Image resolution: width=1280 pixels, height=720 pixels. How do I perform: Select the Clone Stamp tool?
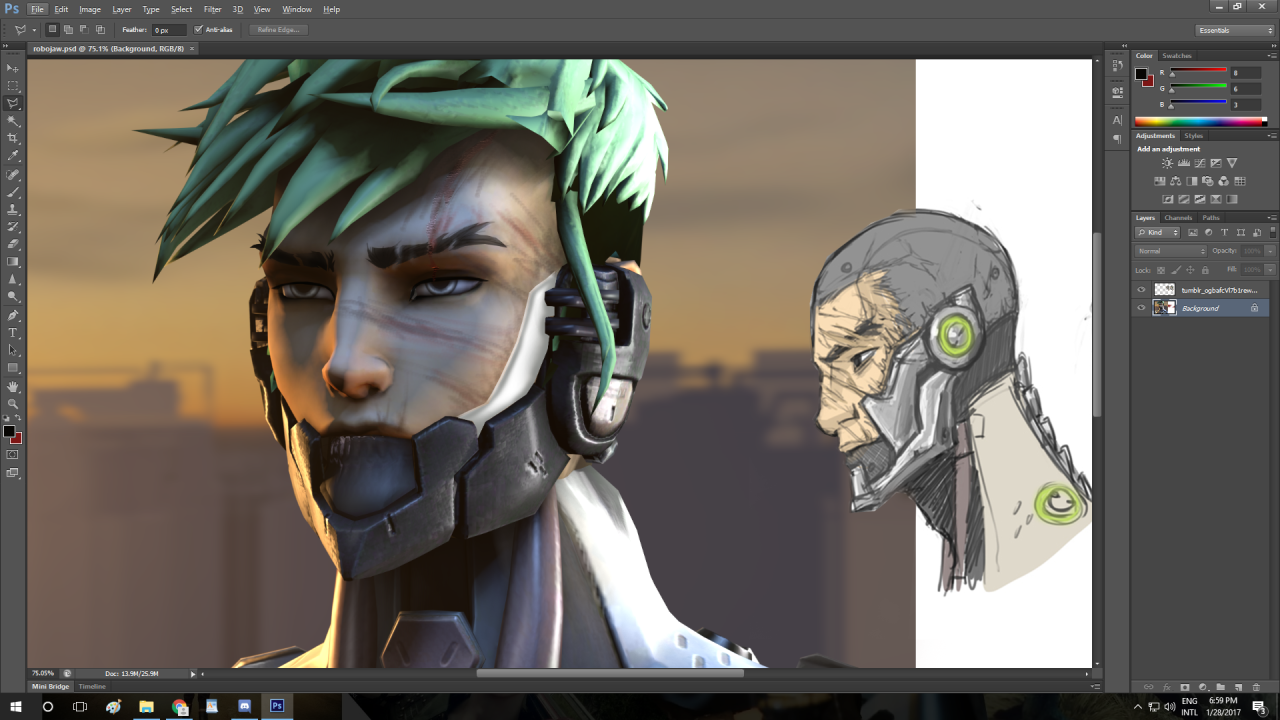click(x=13, y=209)
